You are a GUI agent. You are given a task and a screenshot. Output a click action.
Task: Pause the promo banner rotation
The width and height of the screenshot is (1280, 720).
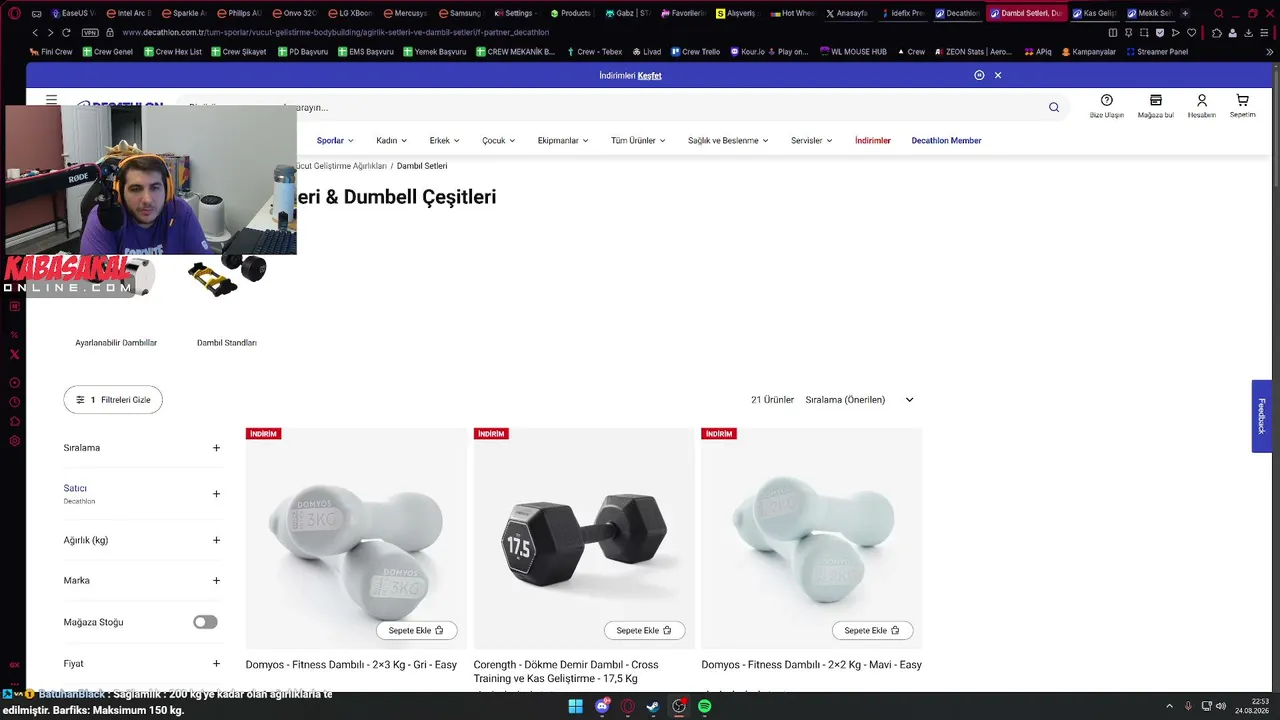[x=979, y=75]
